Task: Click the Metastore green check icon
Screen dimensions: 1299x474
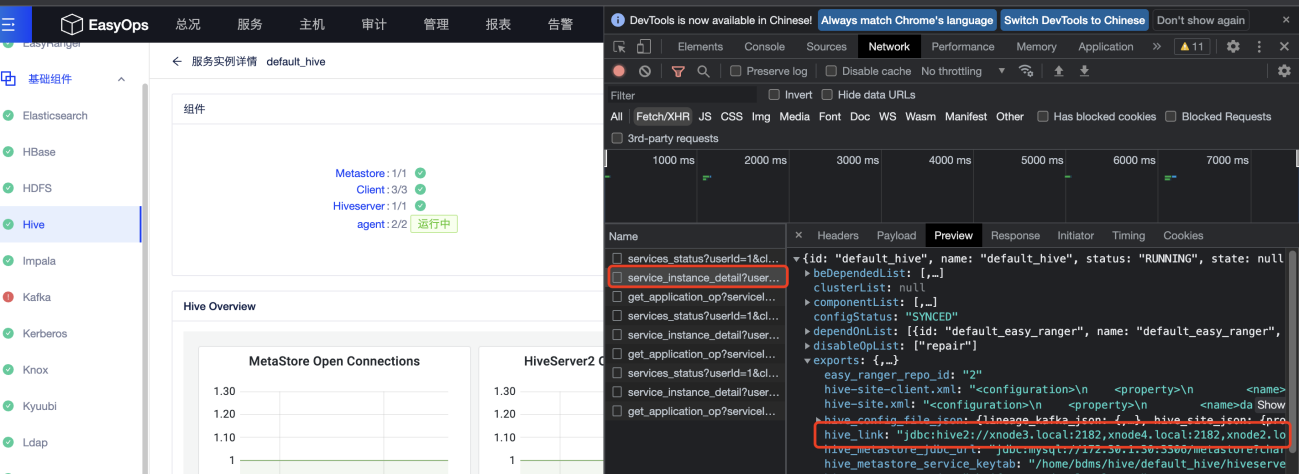Action: point(420,173)
